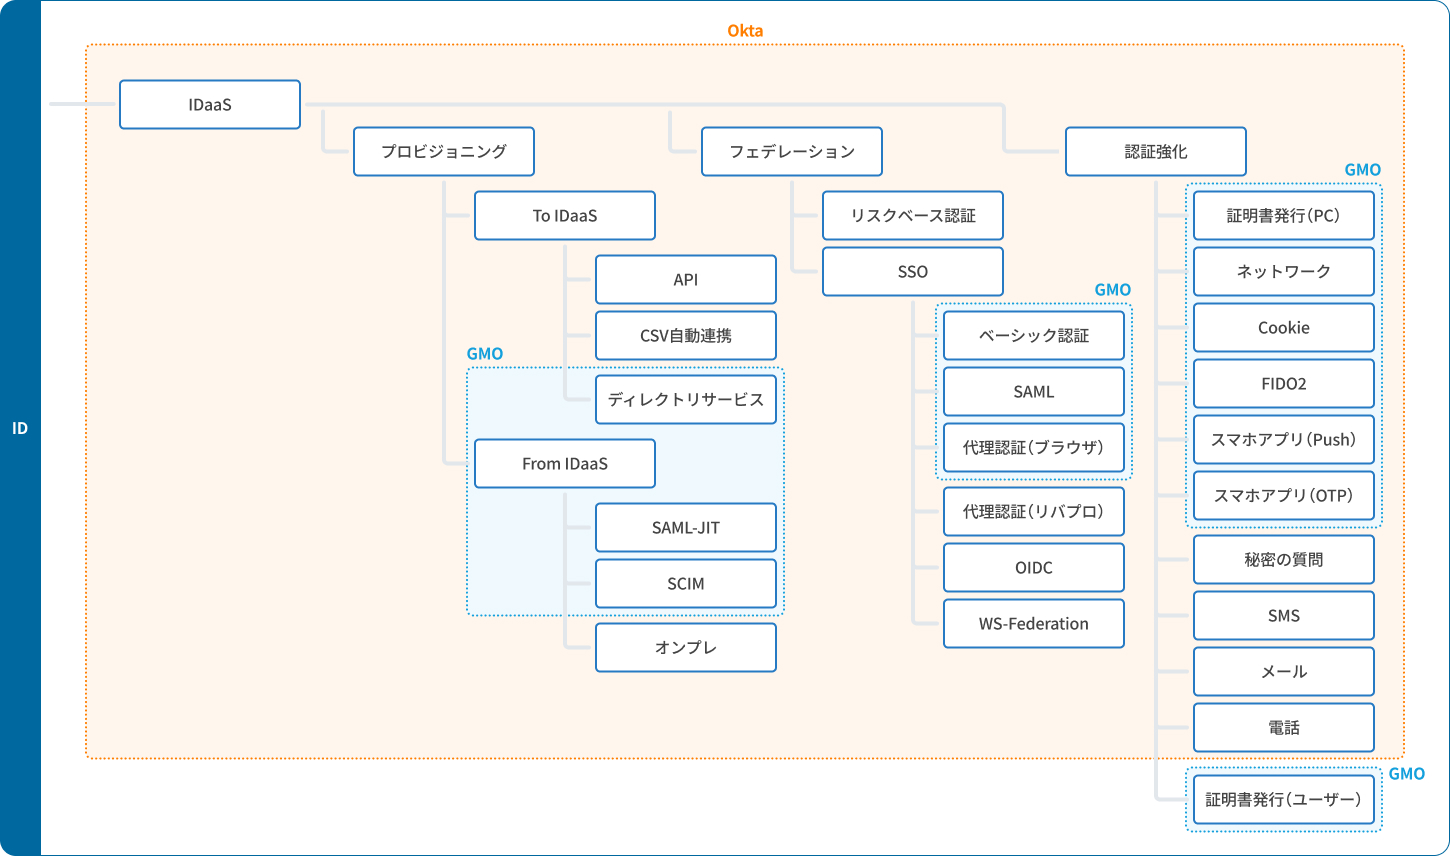Click the "電話" box
The width and height of the screenshot is (1450, 856).
point(1284,728)
